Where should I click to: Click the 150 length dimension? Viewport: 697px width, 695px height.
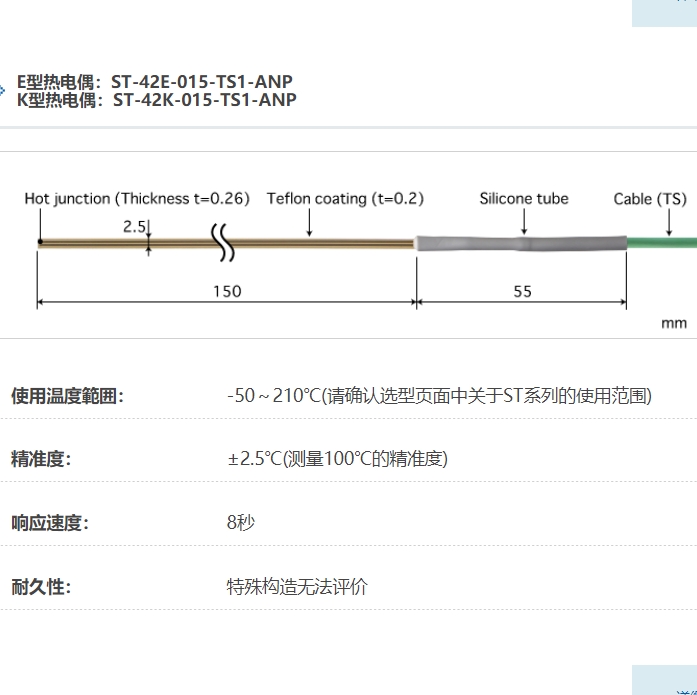pos(227,292)
